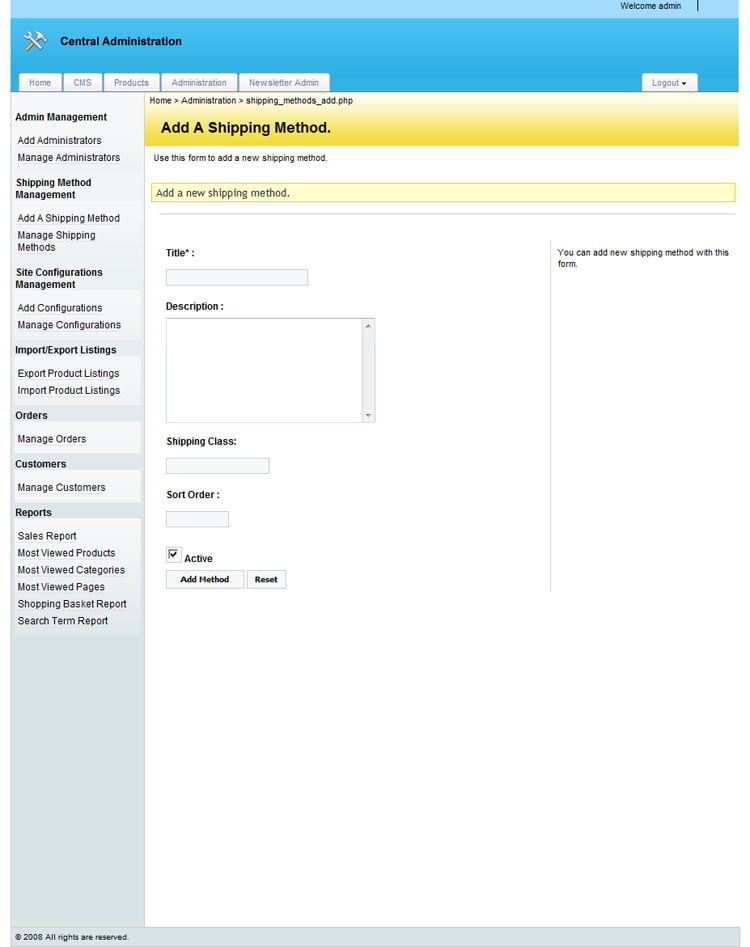The height and width of the screenshot is (947, 750).
Task: Open Add Configurations link
Action: point(60,308)
